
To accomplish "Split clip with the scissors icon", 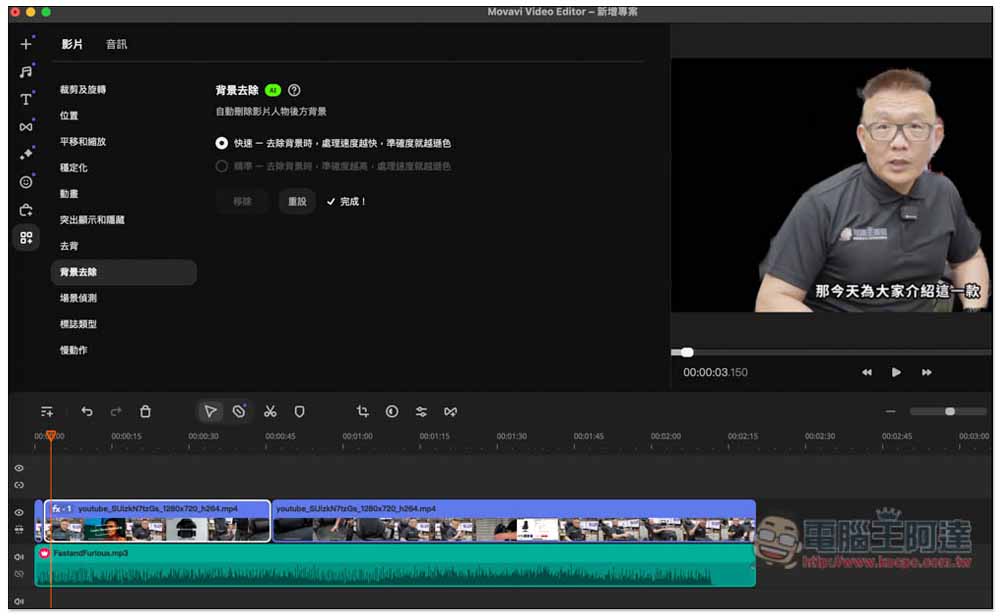I will (270, 412).
